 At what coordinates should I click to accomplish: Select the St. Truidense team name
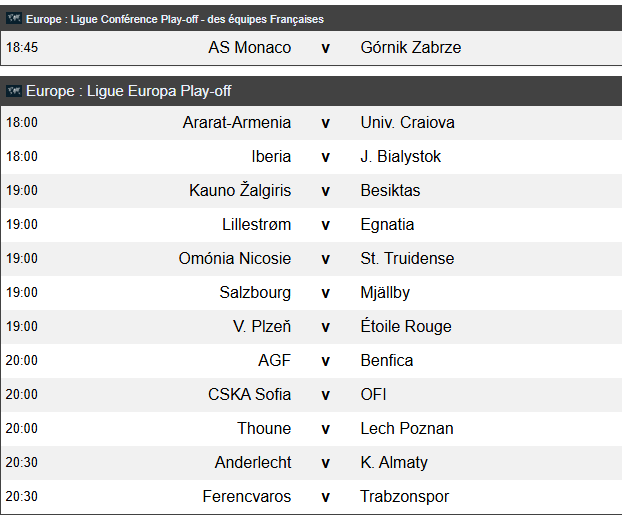(407, 258)
